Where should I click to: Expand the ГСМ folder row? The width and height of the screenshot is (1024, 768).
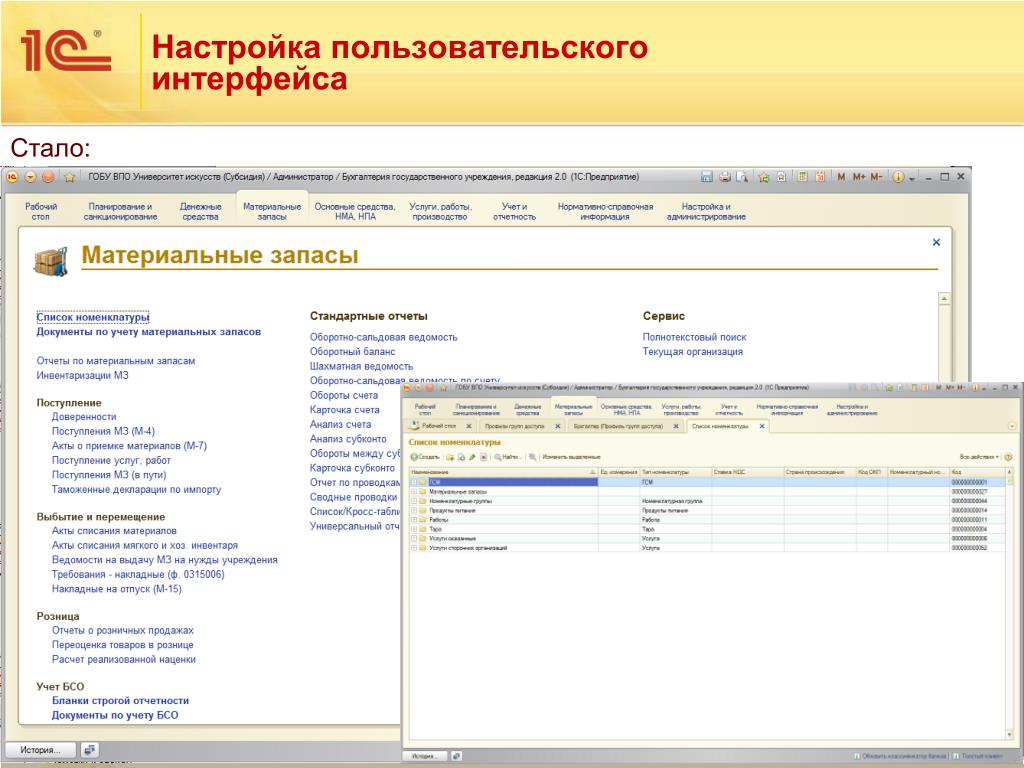pos(413,482)
